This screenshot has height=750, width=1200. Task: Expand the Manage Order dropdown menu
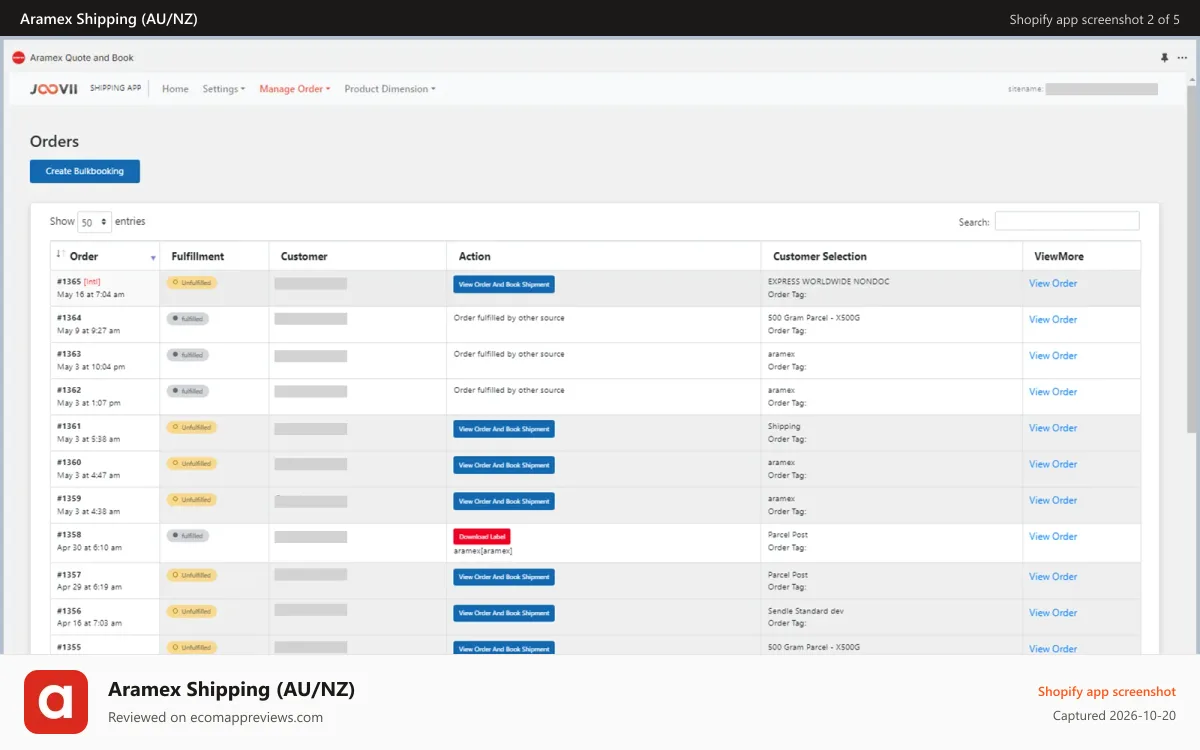(294, 89)
